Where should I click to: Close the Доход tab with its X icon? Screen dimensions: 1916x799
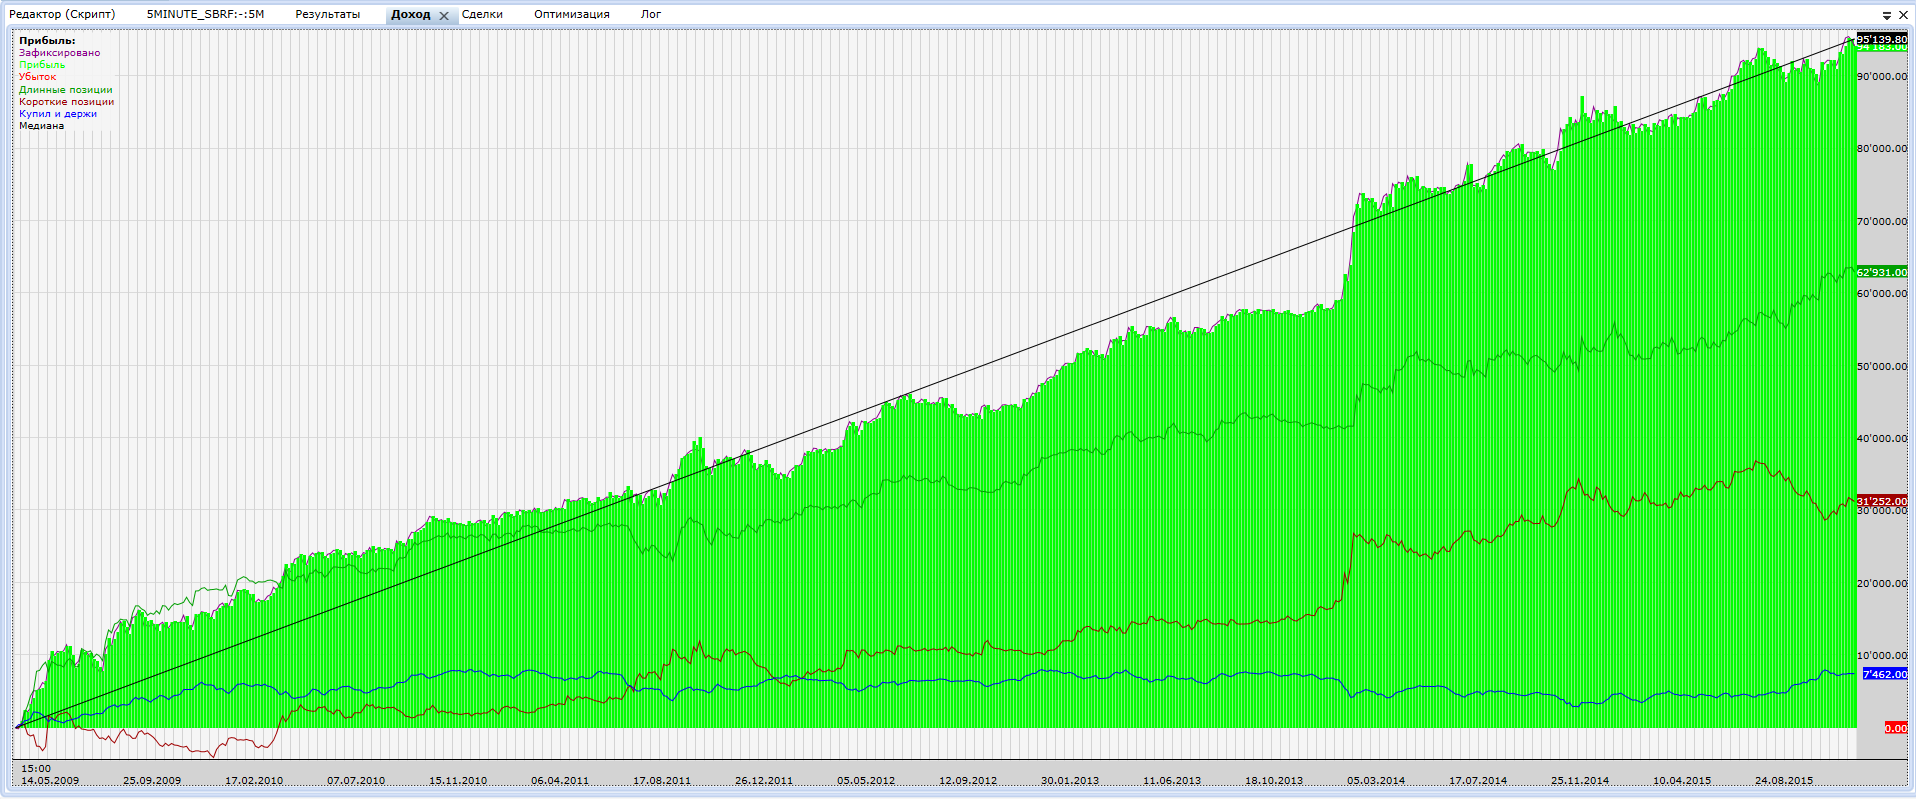coord(444,15)
